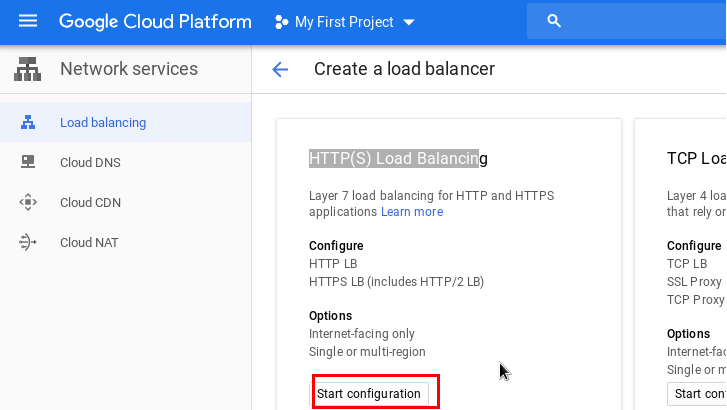This screenshot has height=410, width=727.
Task: Click the Cloud CDN sidebar icon
Action: (x=28, y=202)
